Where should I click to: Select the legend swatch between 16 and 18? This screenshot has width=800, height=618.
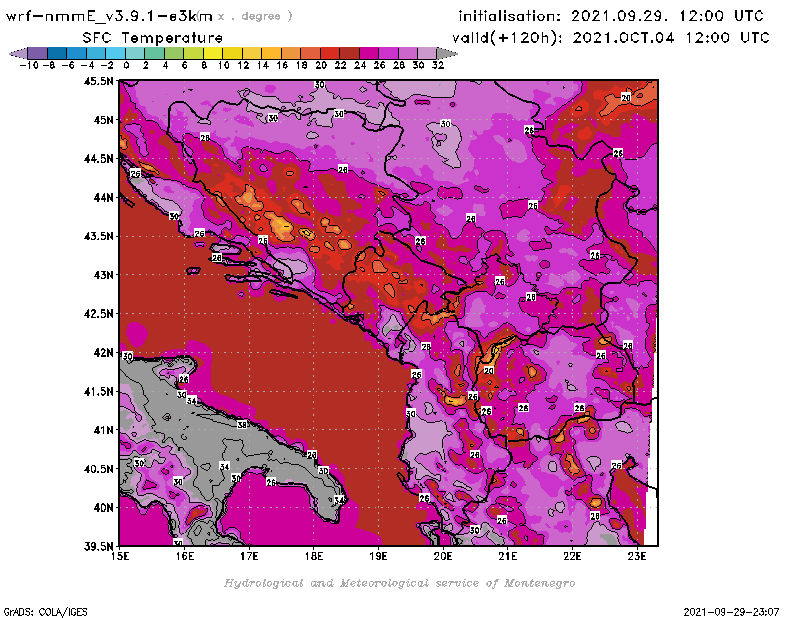[x=290, y=54]
